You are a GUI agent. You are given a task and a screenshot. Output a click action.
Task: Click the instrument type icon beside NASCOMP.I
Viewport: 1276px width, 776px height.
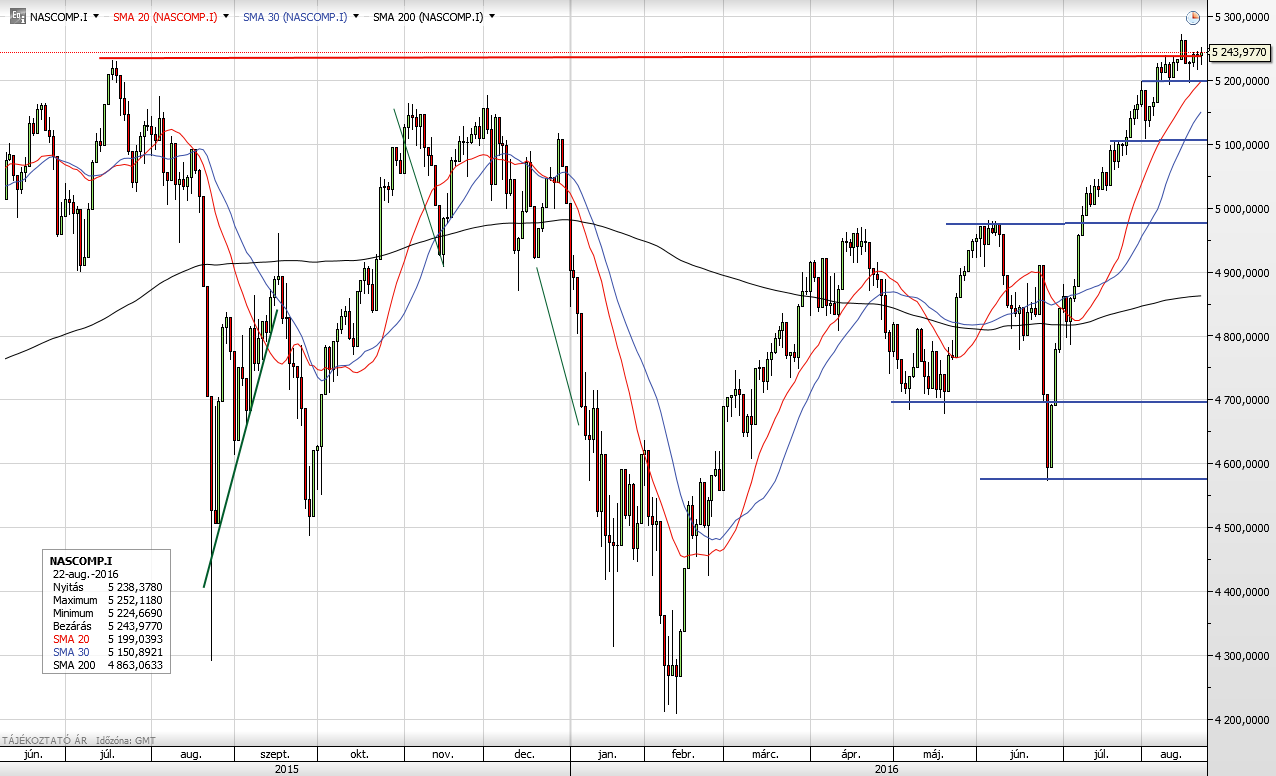click(x=17, y=17)
